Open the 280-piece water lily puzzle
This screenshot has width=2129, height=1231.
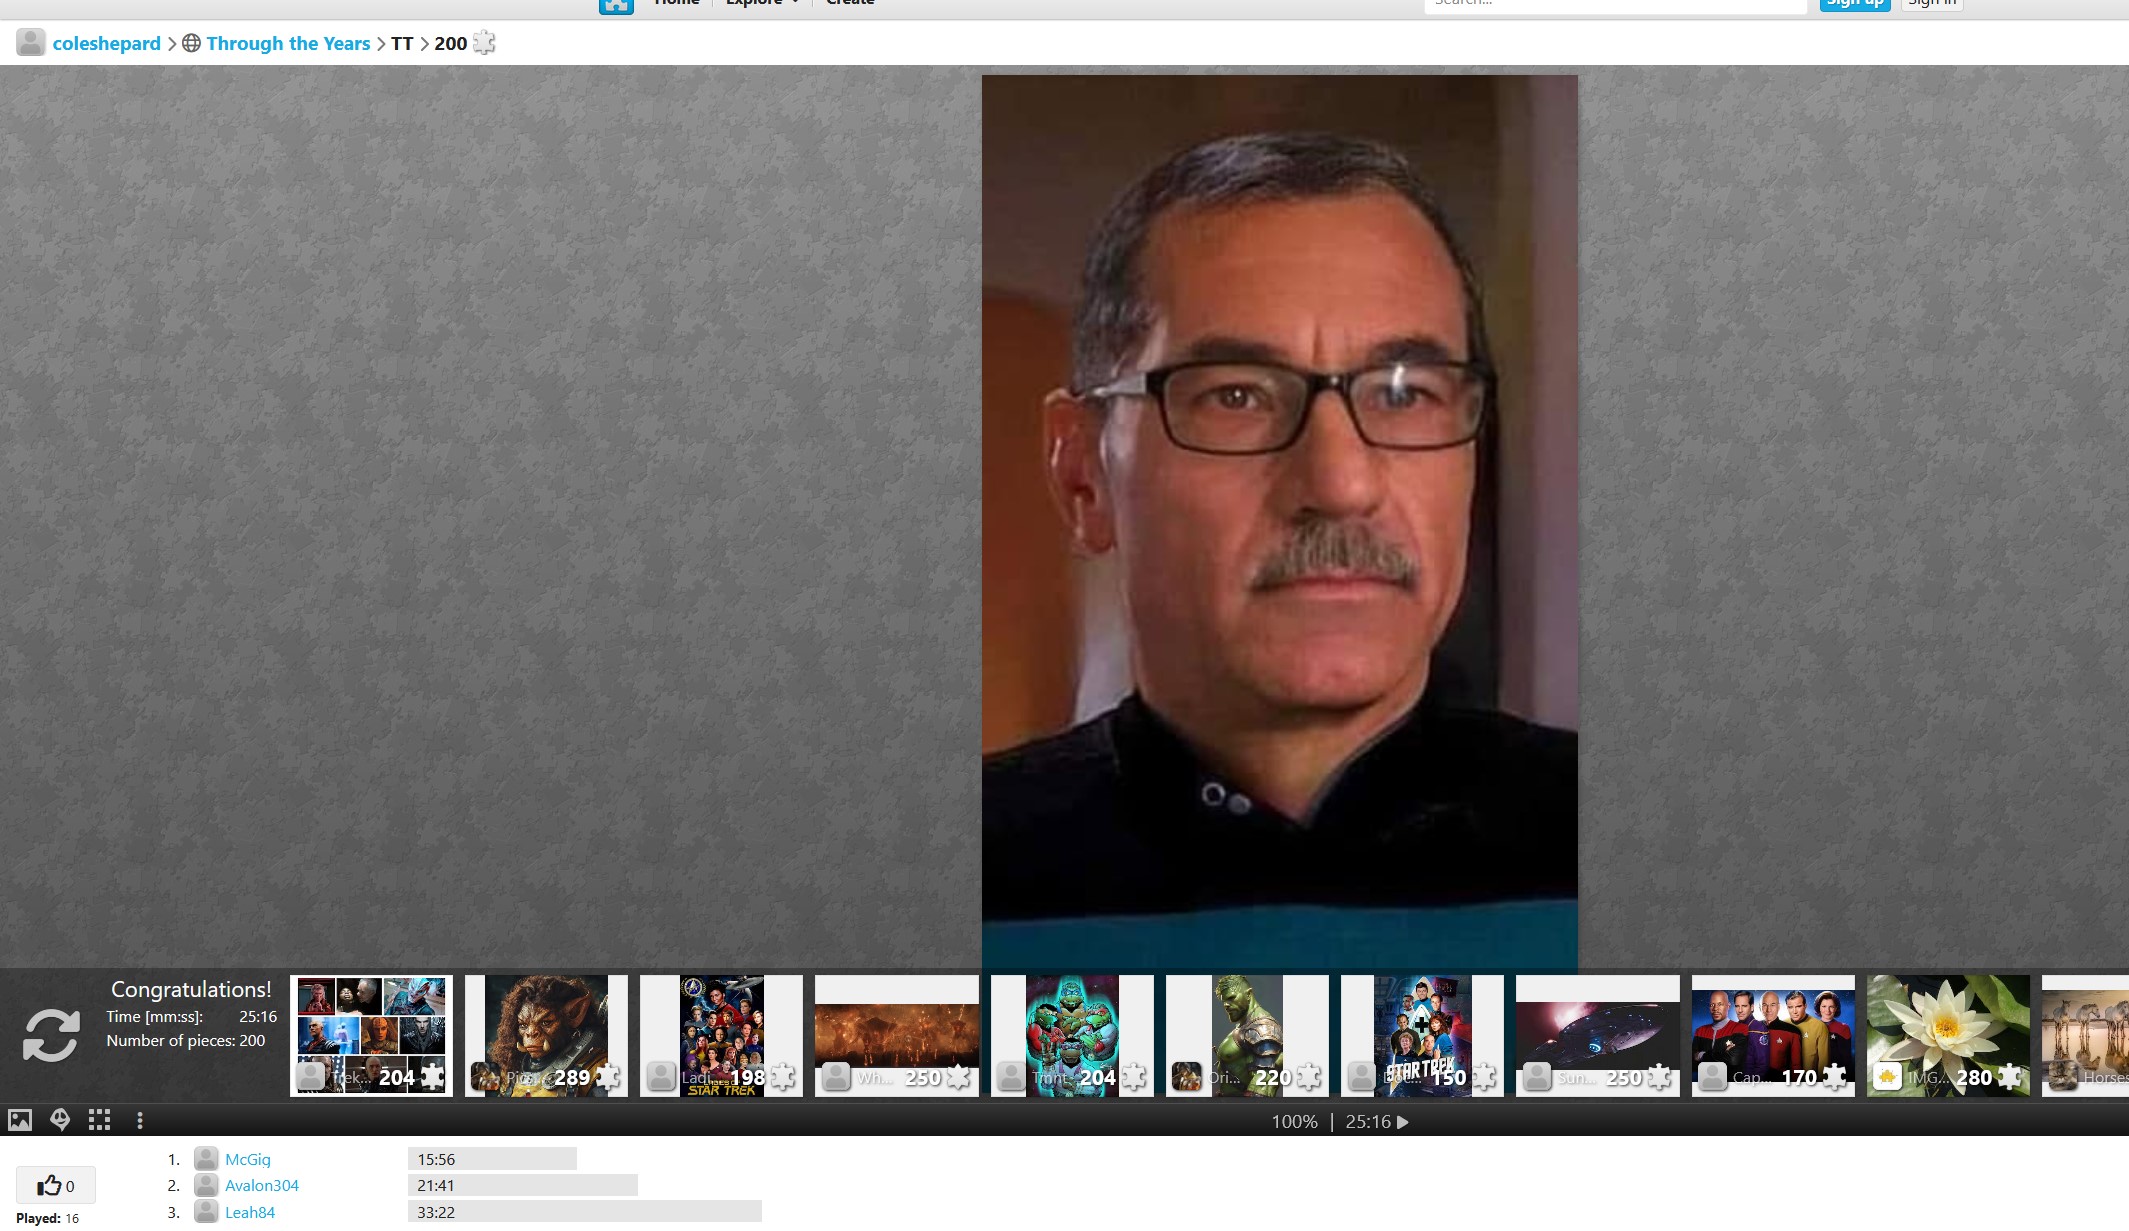pos(1948,1035)
